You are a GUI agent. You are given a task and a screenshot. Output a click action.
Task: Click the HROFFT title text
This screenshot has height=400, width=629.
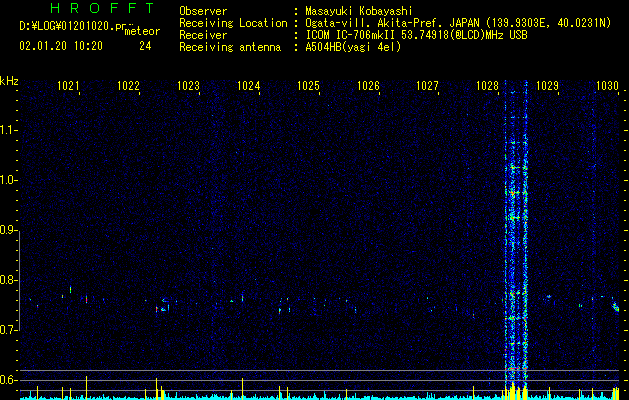tap(102, 8)
